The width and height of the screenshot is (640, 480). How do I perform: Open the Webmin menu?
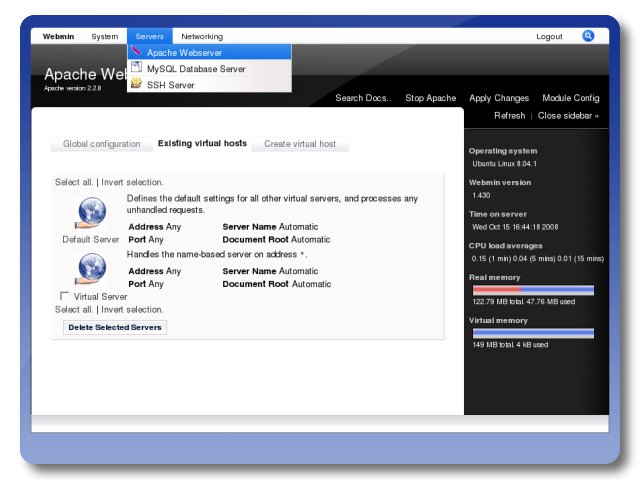pyautogui.click(x=60, y=36)
